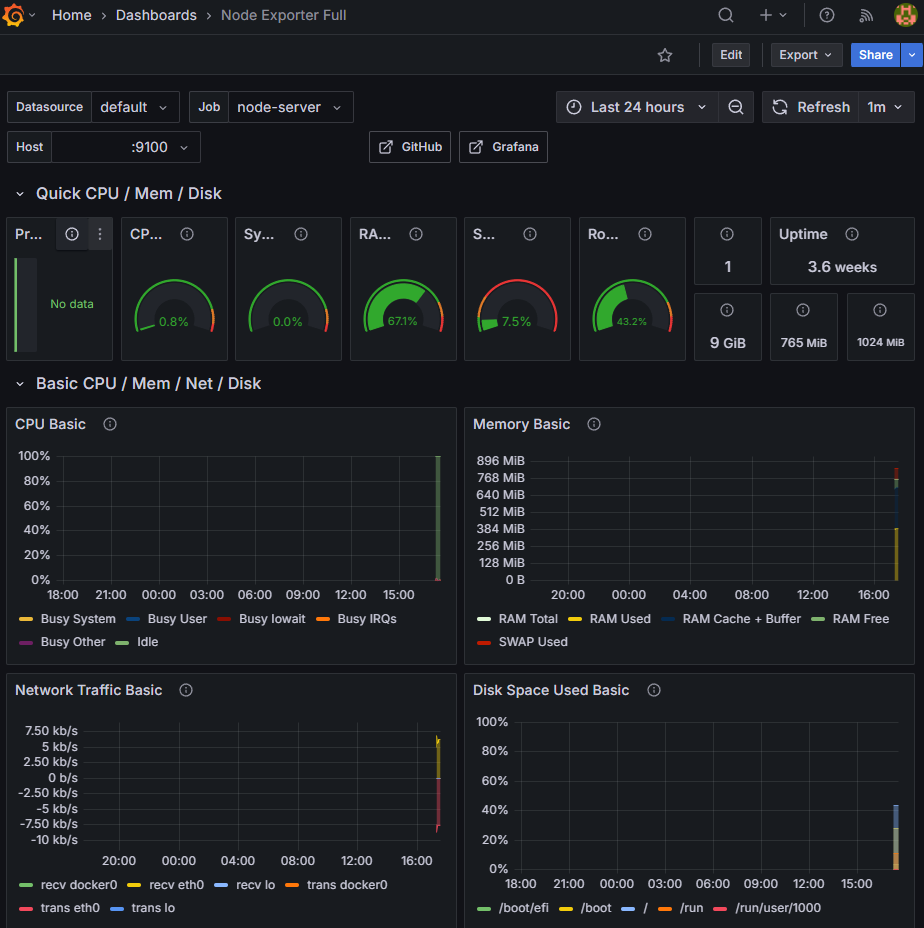Image resolution: width=924 pixels, height=928 pixels.
Task: Open the Export menu
Action: [x=806, y=55]
